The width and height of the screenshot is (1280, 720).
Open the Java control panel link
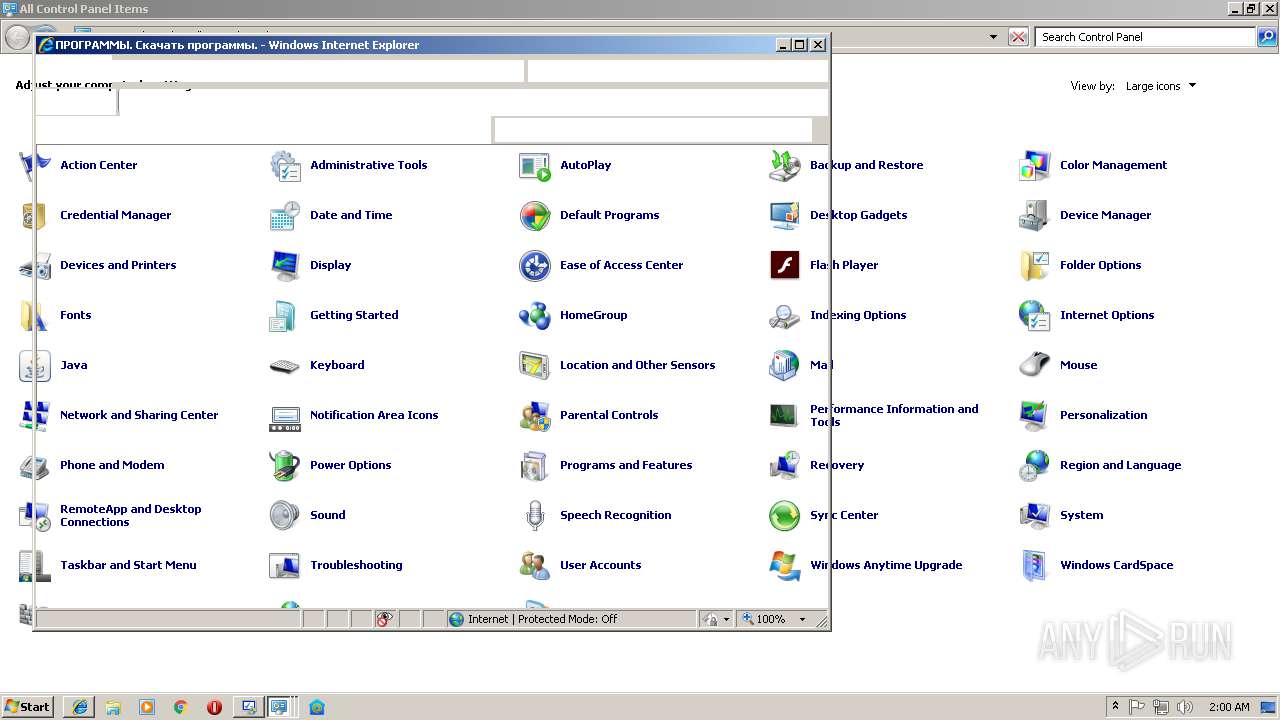[74, 365]
